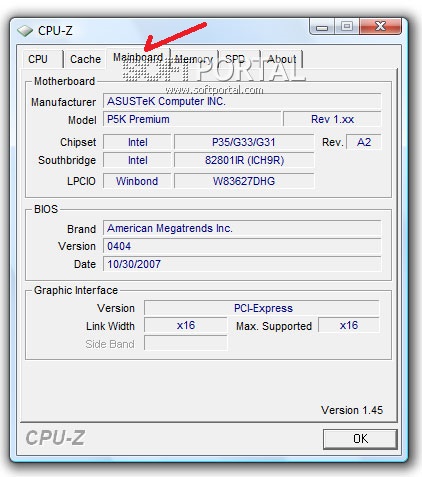Minimize the CPU-Z window
Screen dimensions: 422x477
click(x=322, y=27)
